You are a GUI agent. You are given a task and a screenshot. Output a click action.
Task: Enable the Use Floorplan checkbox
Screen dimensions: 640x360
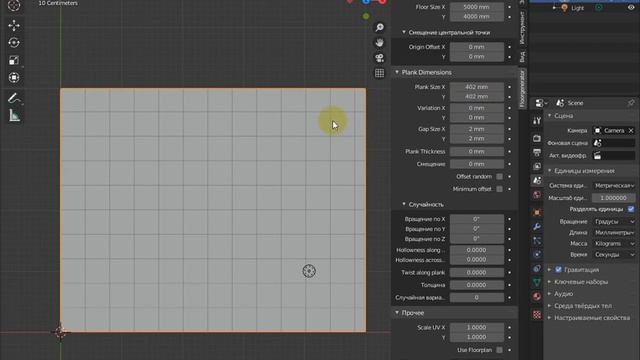499,350
